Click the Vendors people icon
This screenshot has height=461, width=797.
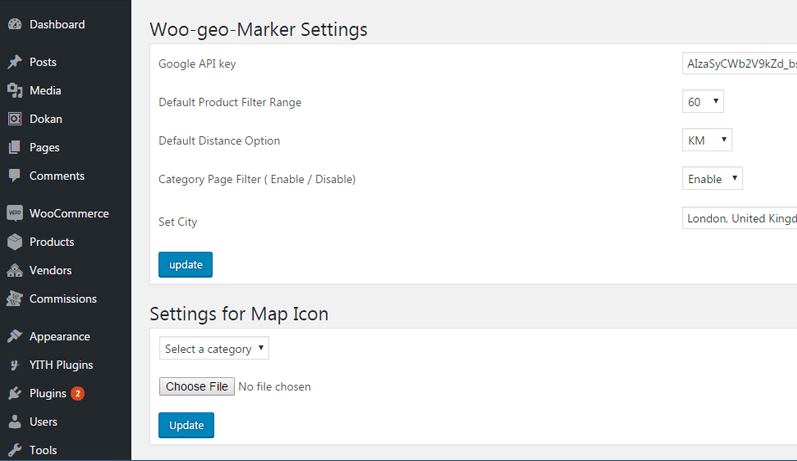[x=15, y=270]
